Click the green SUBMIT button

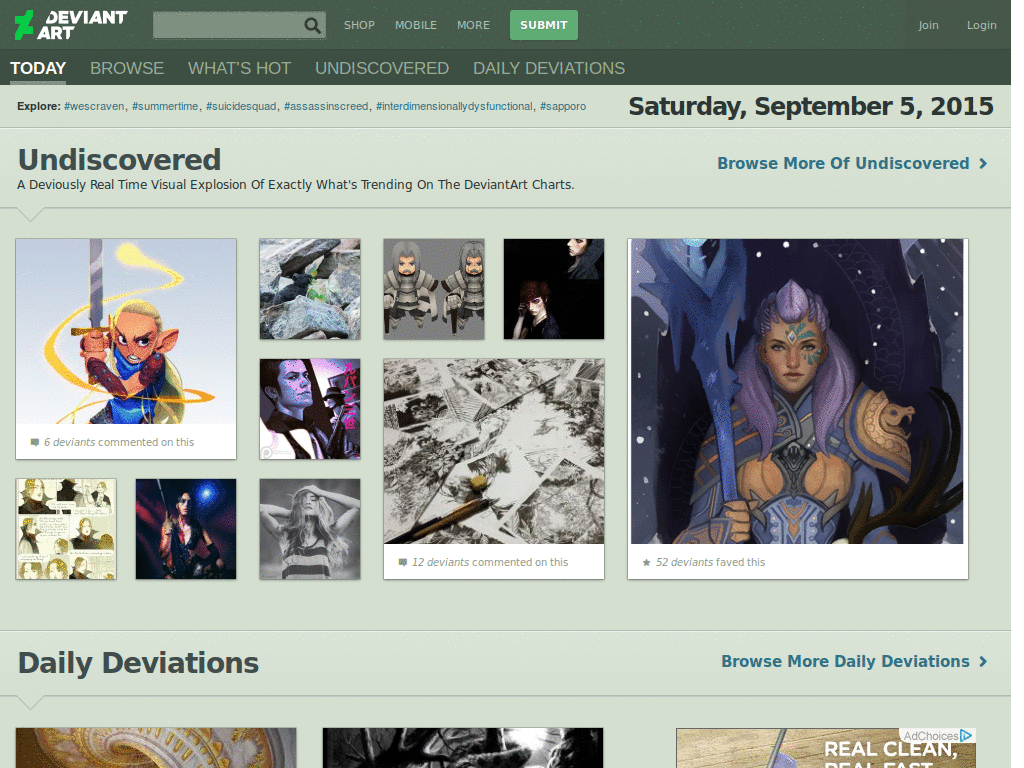pos(544,25)
